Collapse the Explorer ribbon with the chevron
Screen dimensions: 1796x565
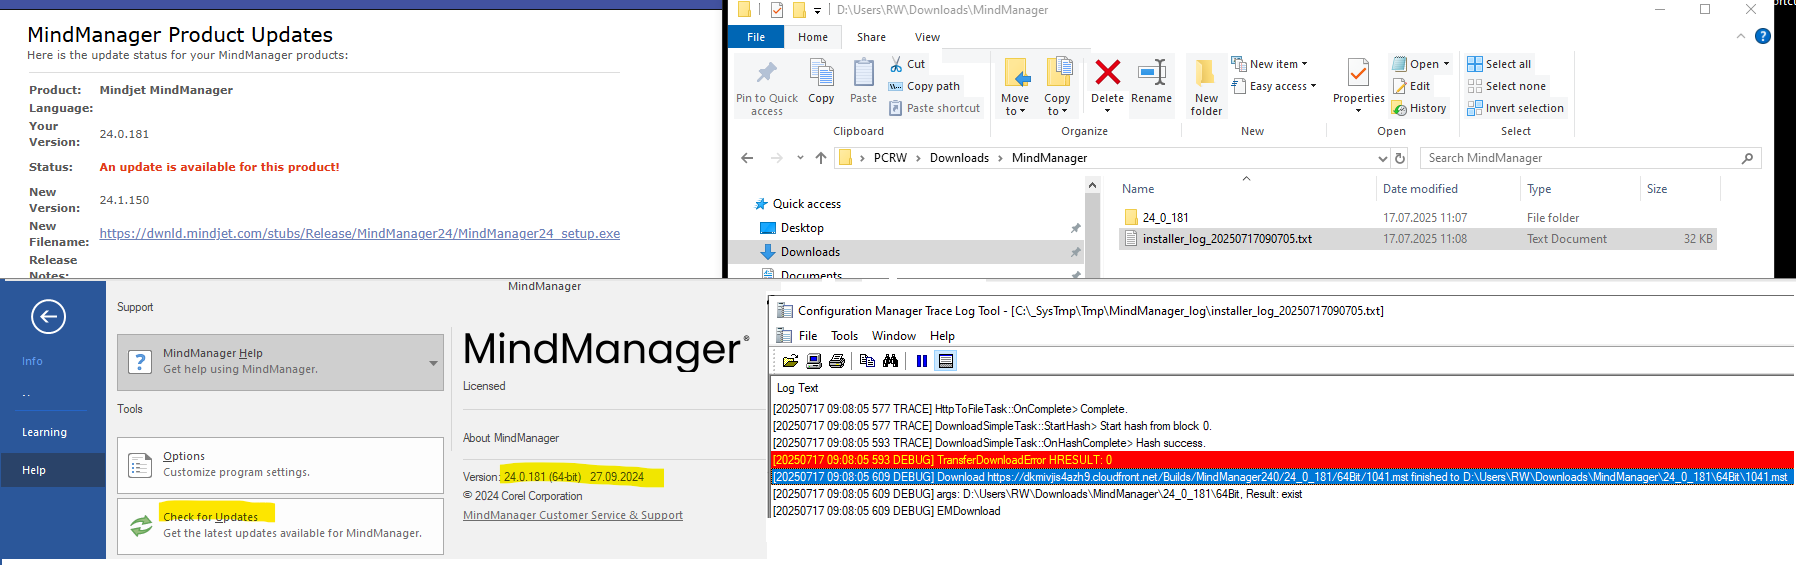(x=1741, y=36)
